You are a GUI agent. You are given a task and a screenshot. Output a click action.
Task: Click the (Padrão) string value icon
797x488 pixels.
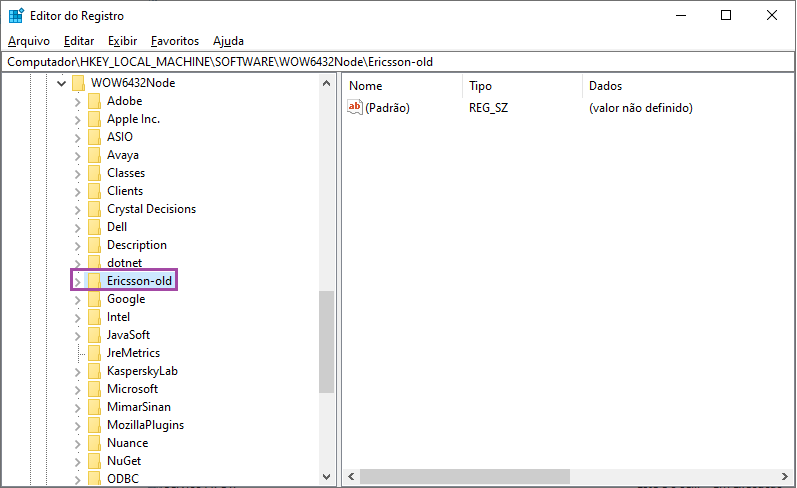click(x=355, y=107)
